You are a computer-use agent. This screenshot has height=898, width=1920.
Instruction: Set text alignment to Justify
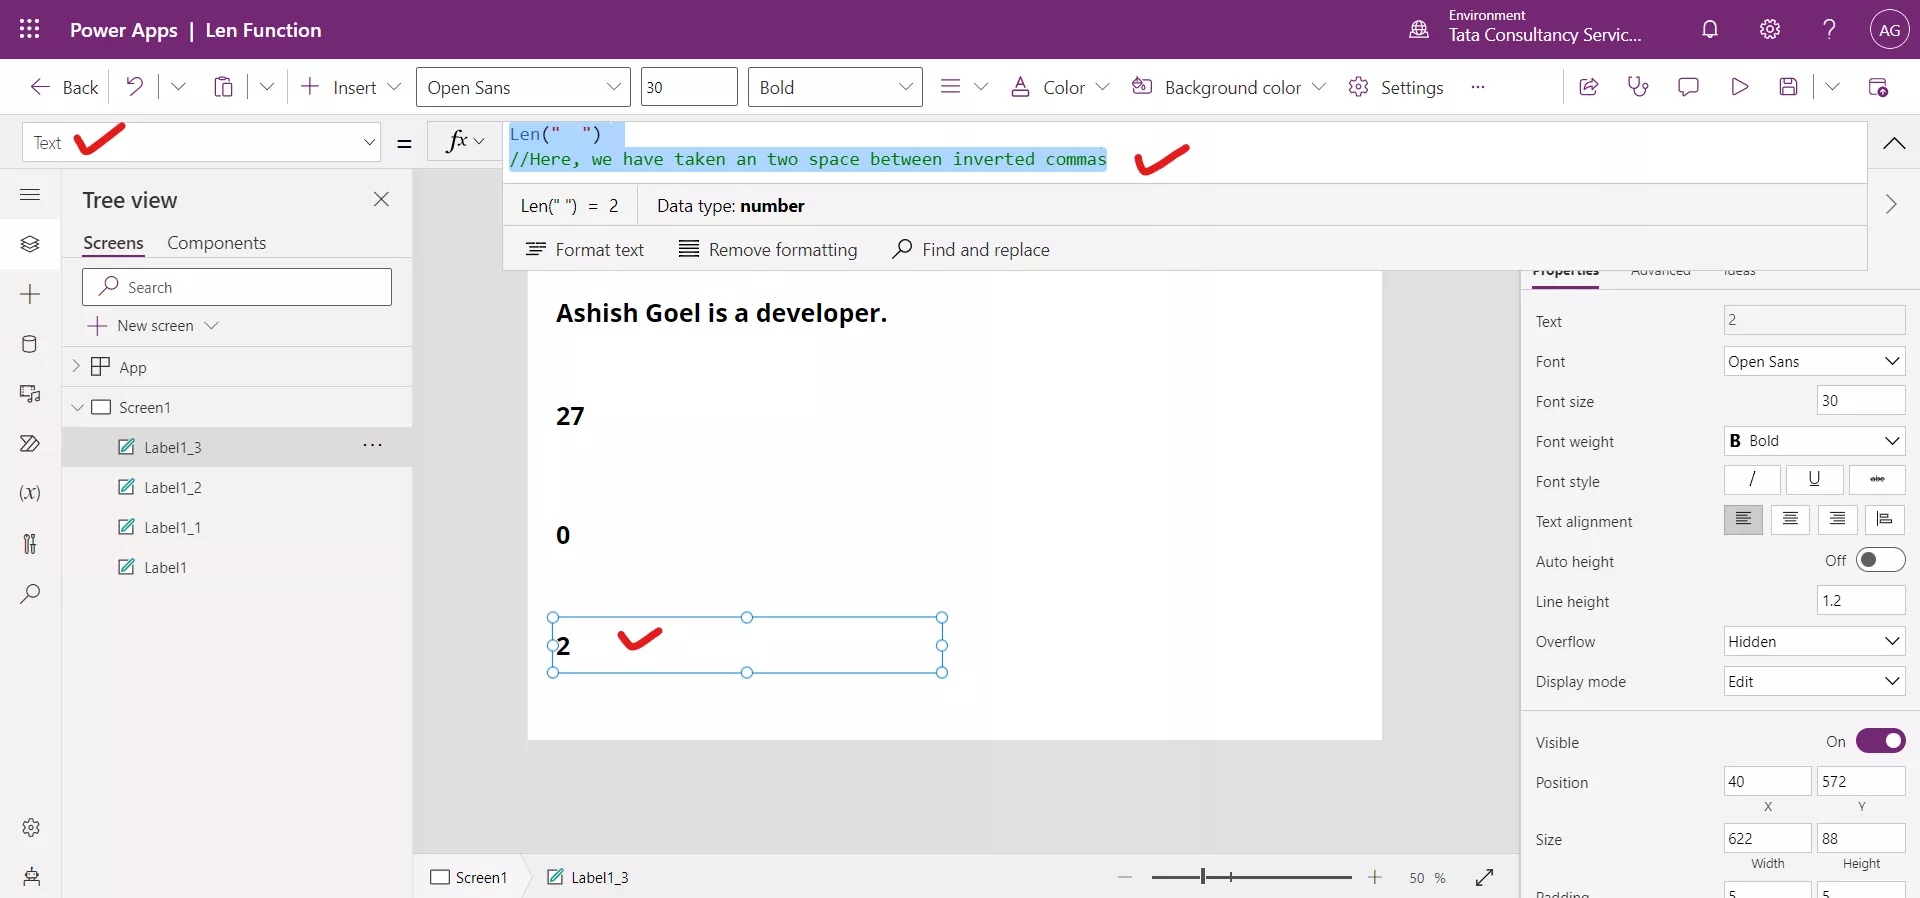(x=1884, y=520)
